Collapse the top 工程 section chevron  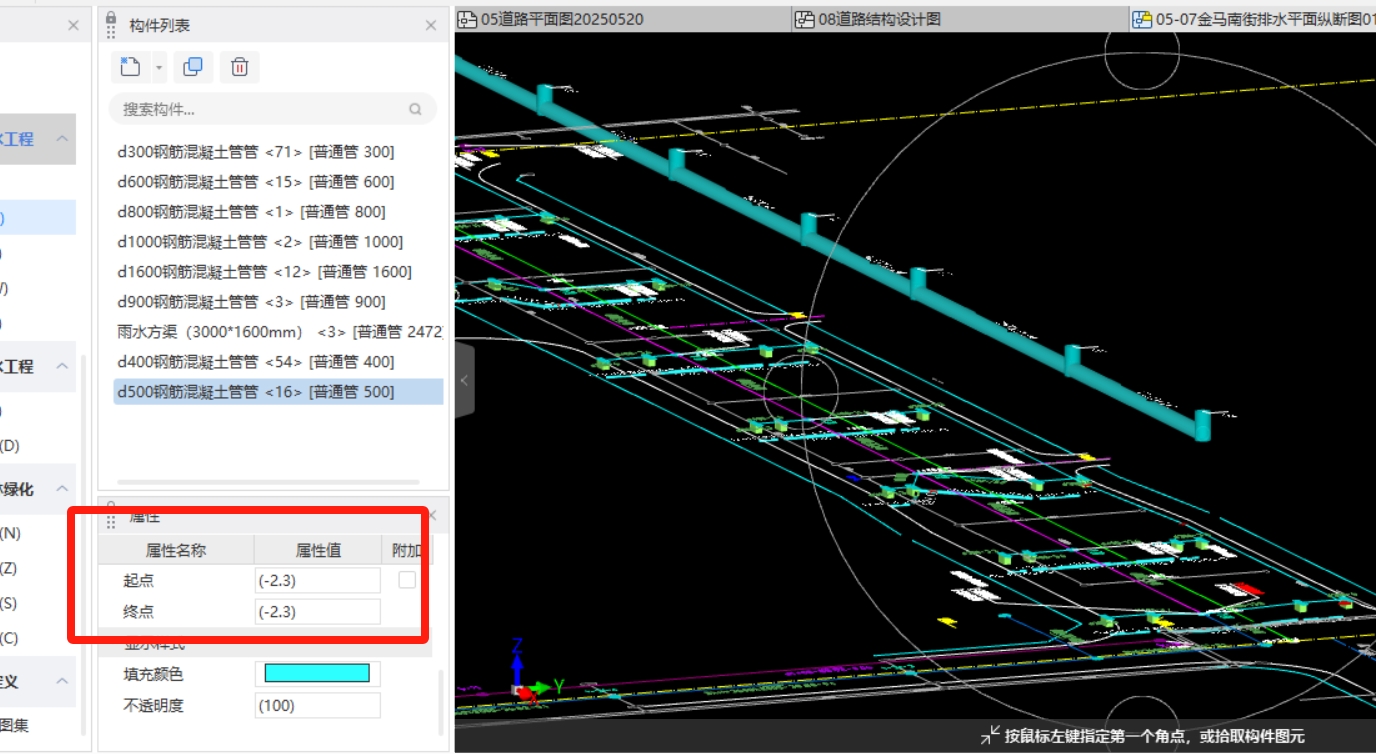coord(62,138)
